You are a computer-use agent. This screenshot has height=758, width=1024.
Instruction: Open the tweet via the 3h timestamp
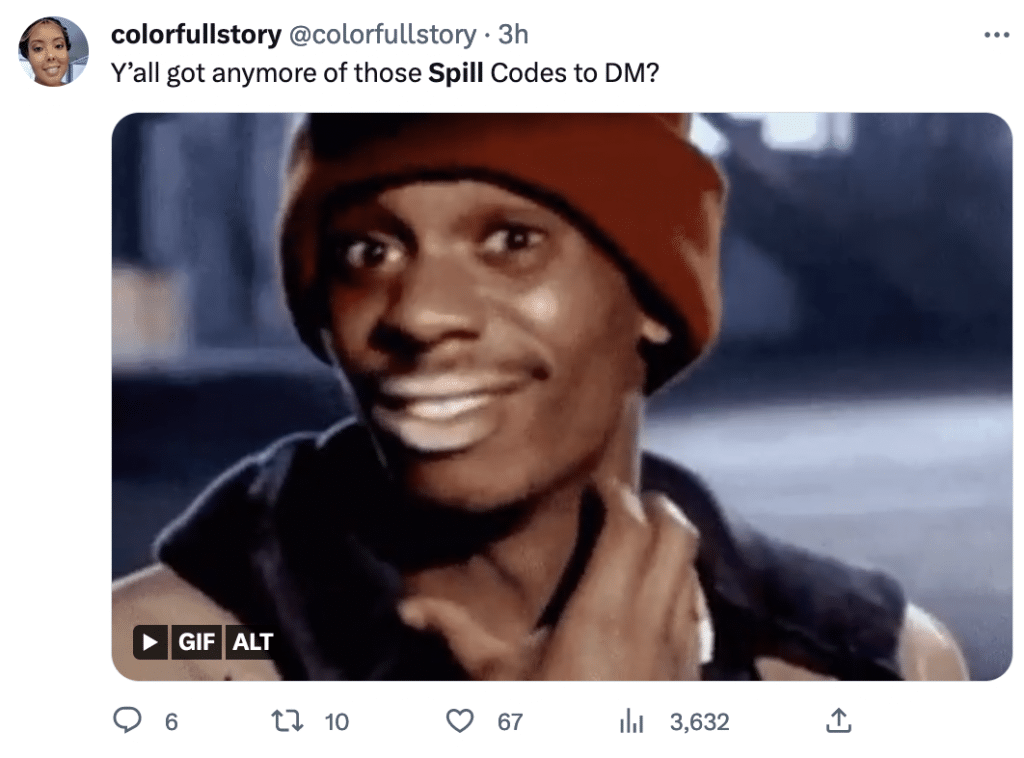coord(513,35)
